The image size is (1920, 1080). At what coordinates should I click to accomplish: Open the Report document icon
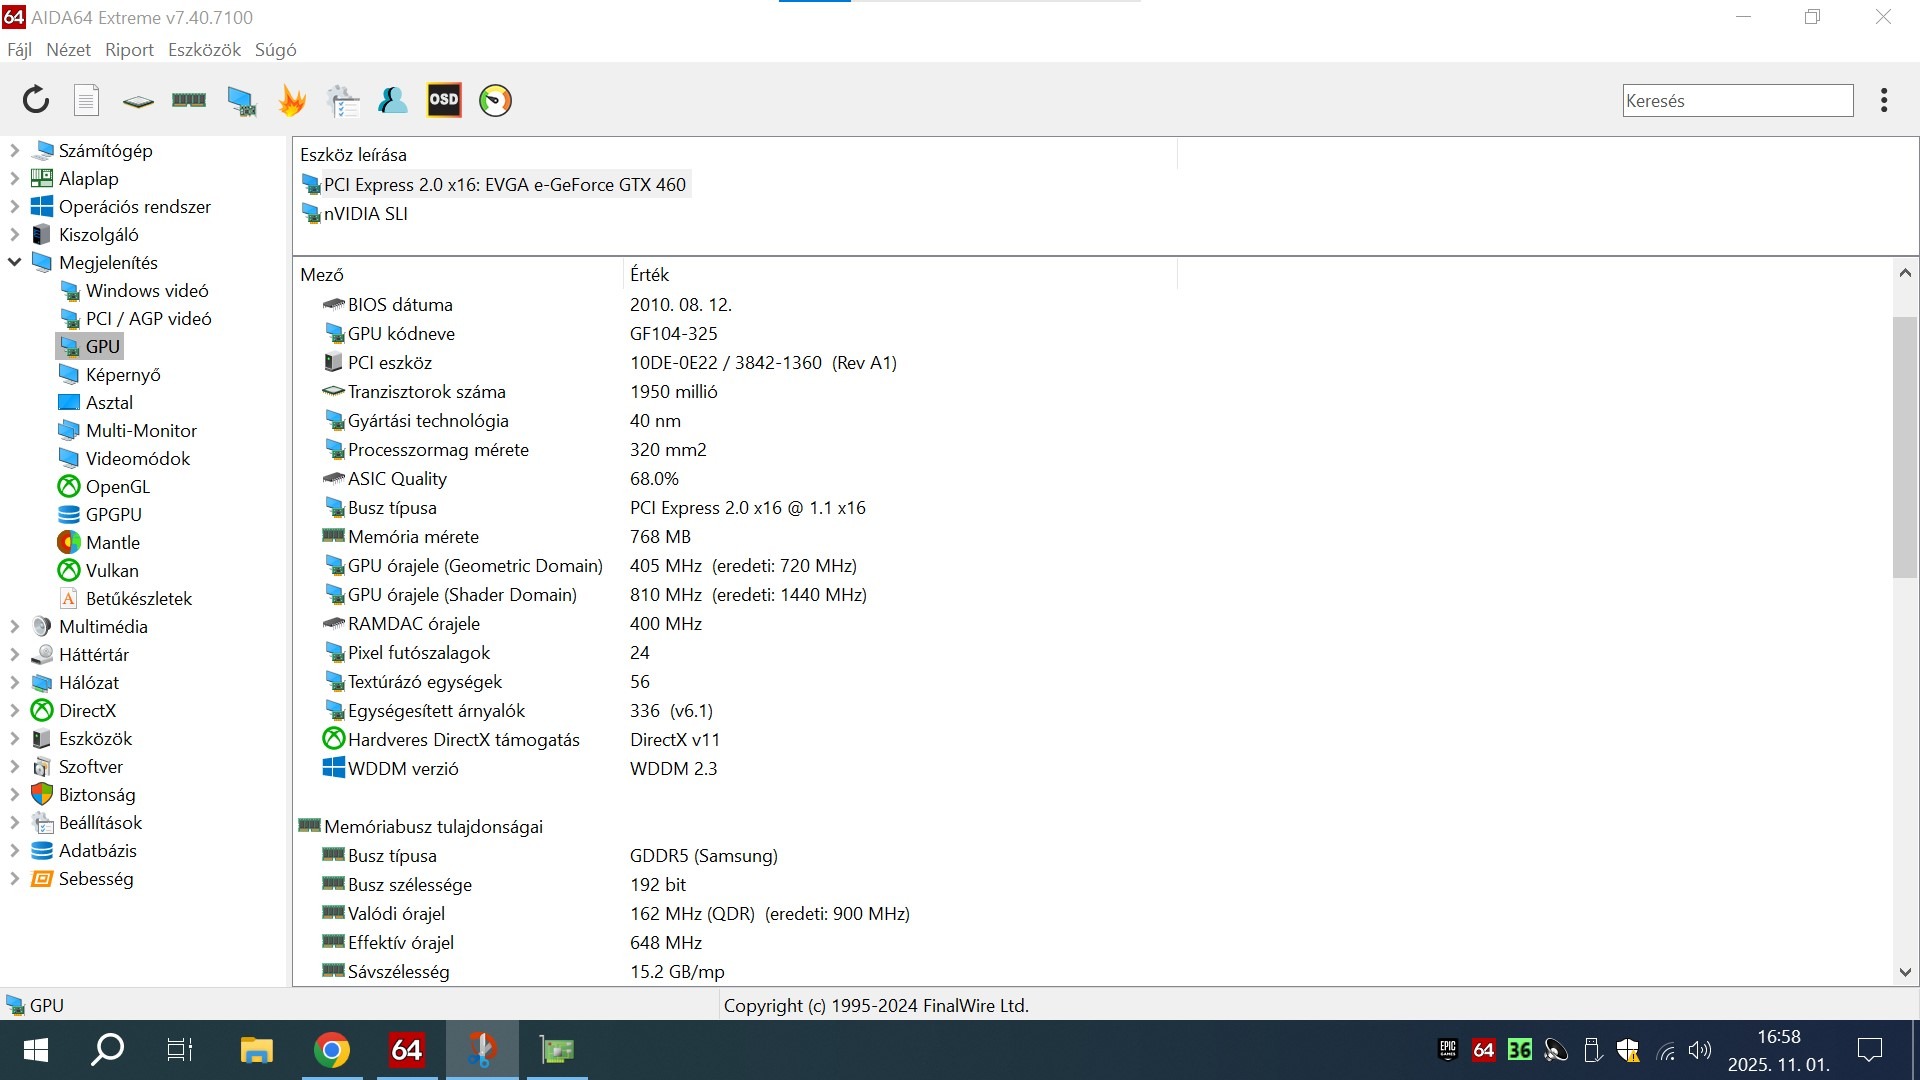[x=87, y=100]
